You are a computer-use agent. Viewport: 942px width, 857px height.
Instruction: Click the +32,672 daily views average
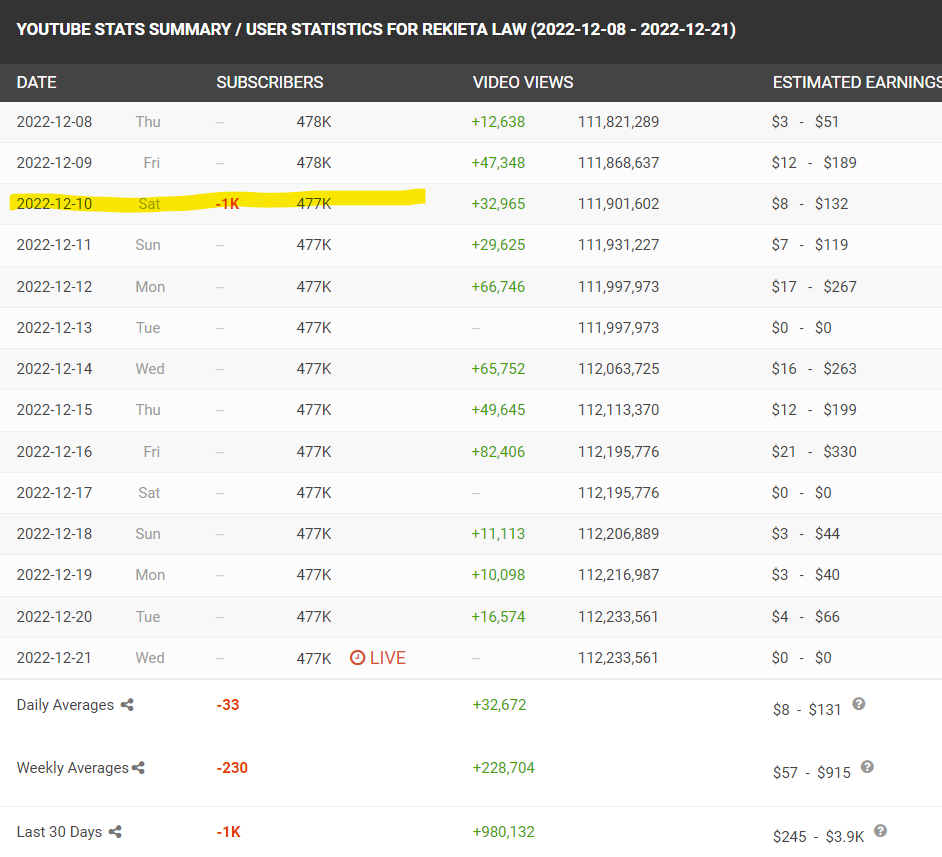(x=499, y=704)
